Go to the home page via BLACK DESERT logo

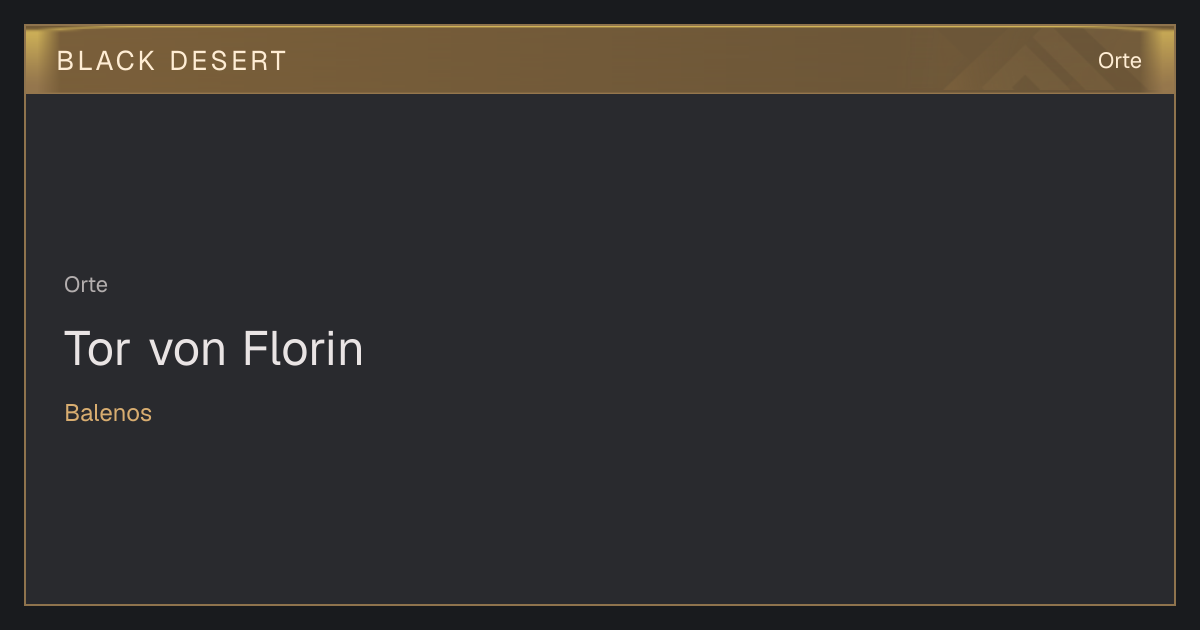tap(172, 61)
